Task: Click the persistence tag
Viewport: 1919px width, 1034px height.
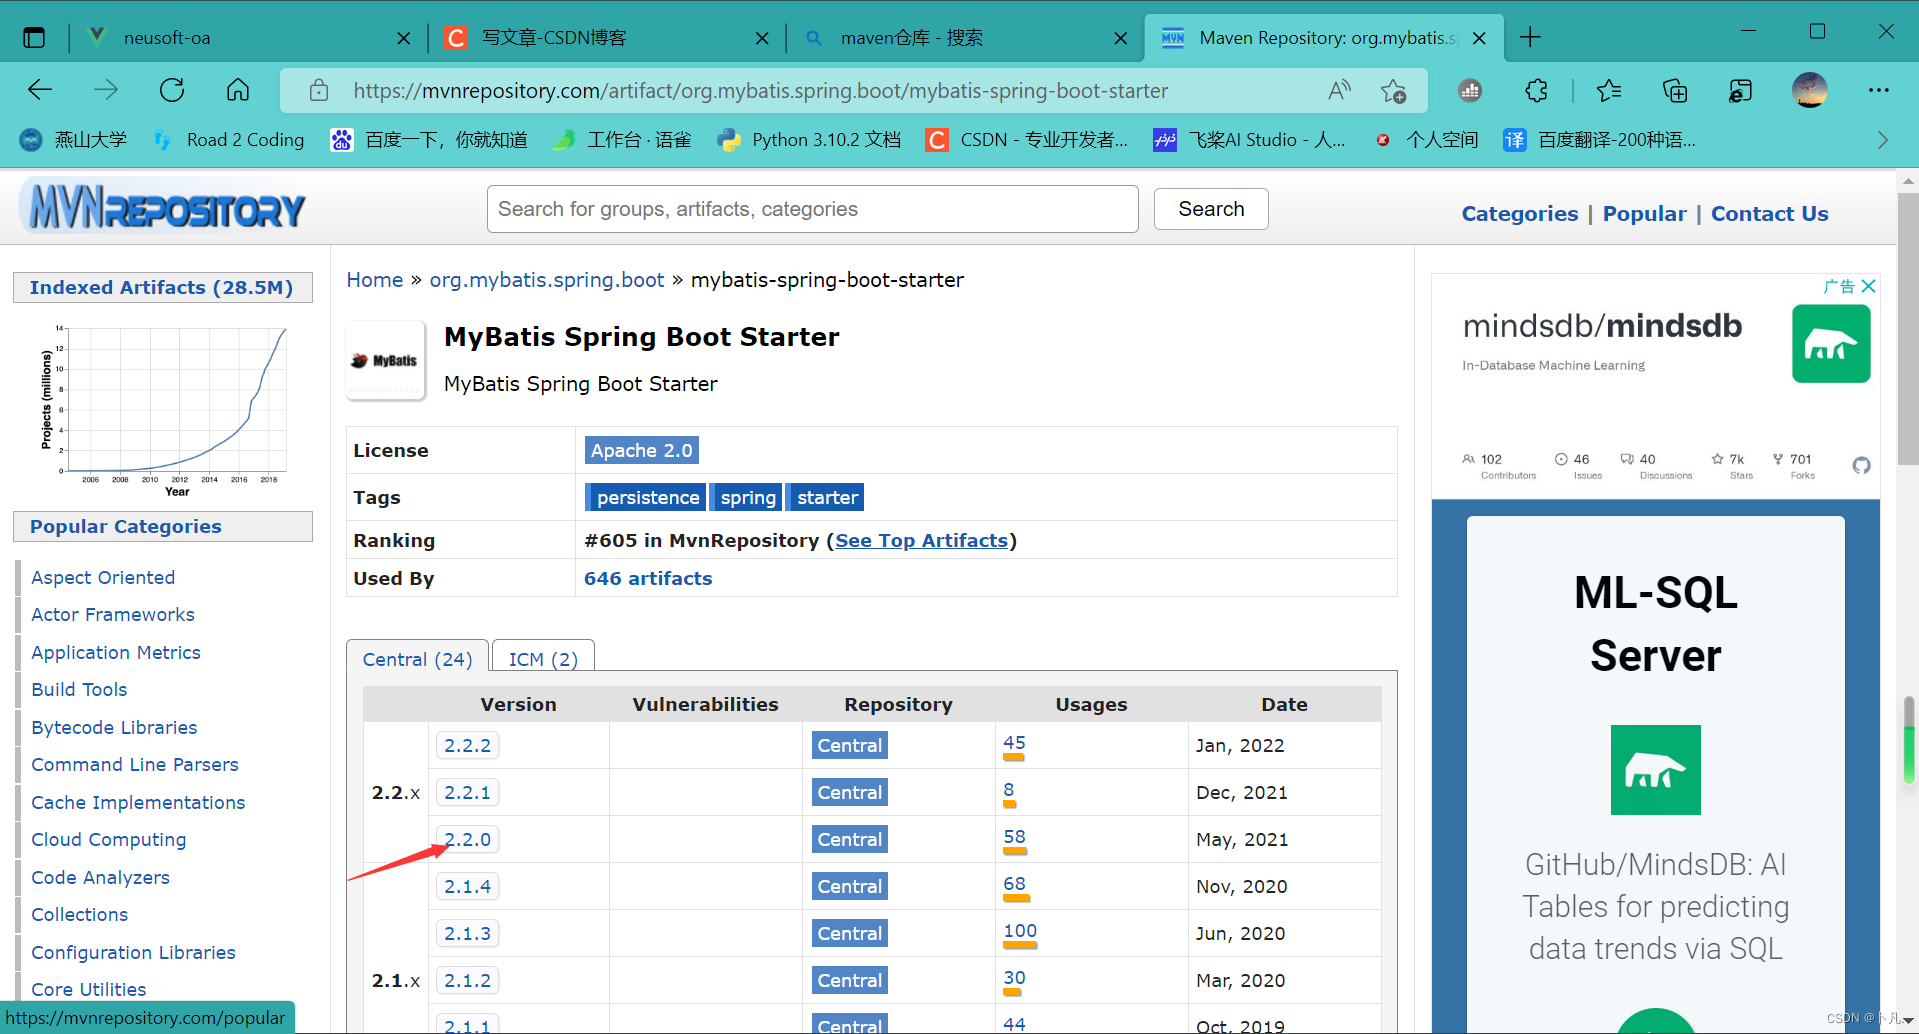Action: [x=647, y=497]
